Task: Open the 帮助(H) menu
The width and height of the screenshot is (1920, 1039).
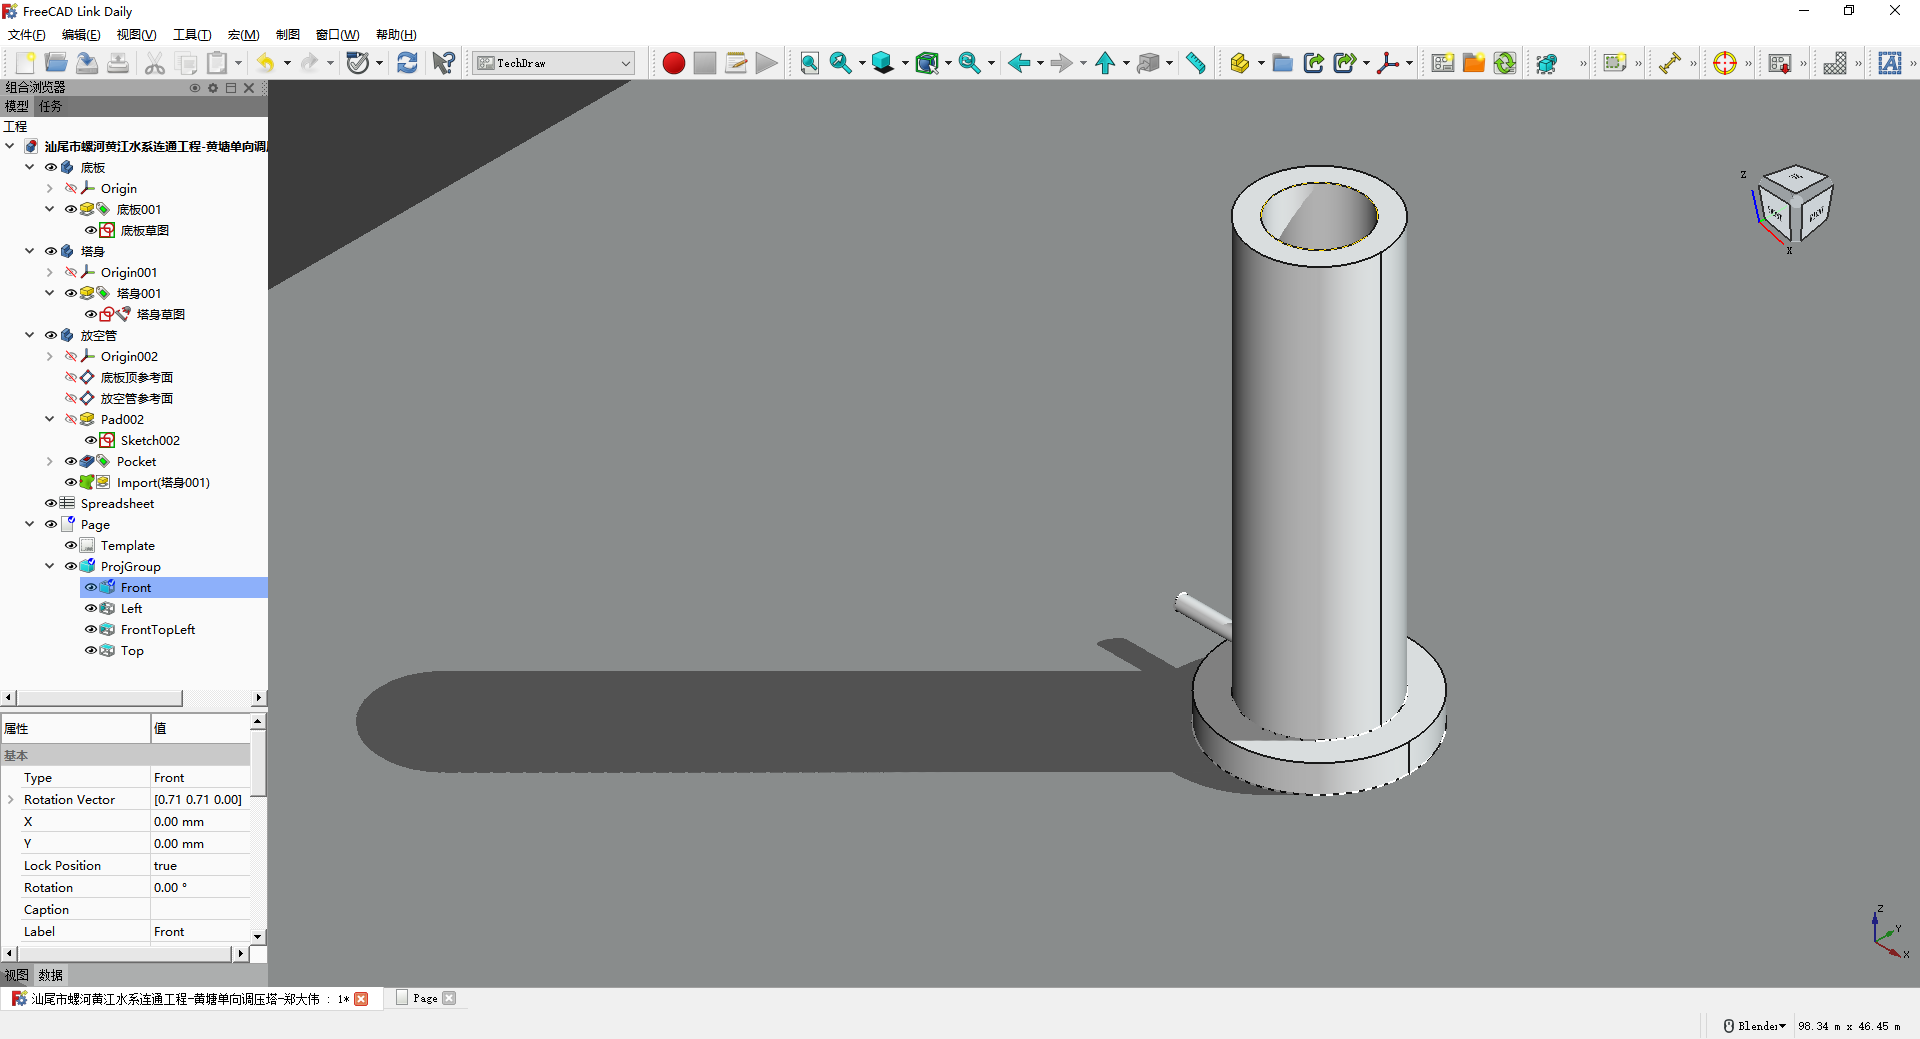Action: [396, 35]
